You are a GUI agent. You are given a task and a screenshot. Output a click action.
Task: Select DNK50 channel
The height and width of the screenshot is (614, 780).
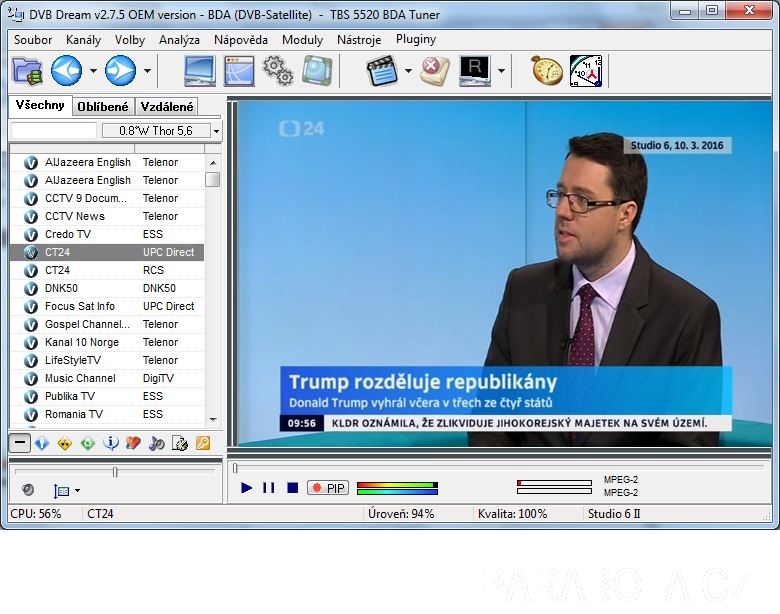[x=107, y=288]
